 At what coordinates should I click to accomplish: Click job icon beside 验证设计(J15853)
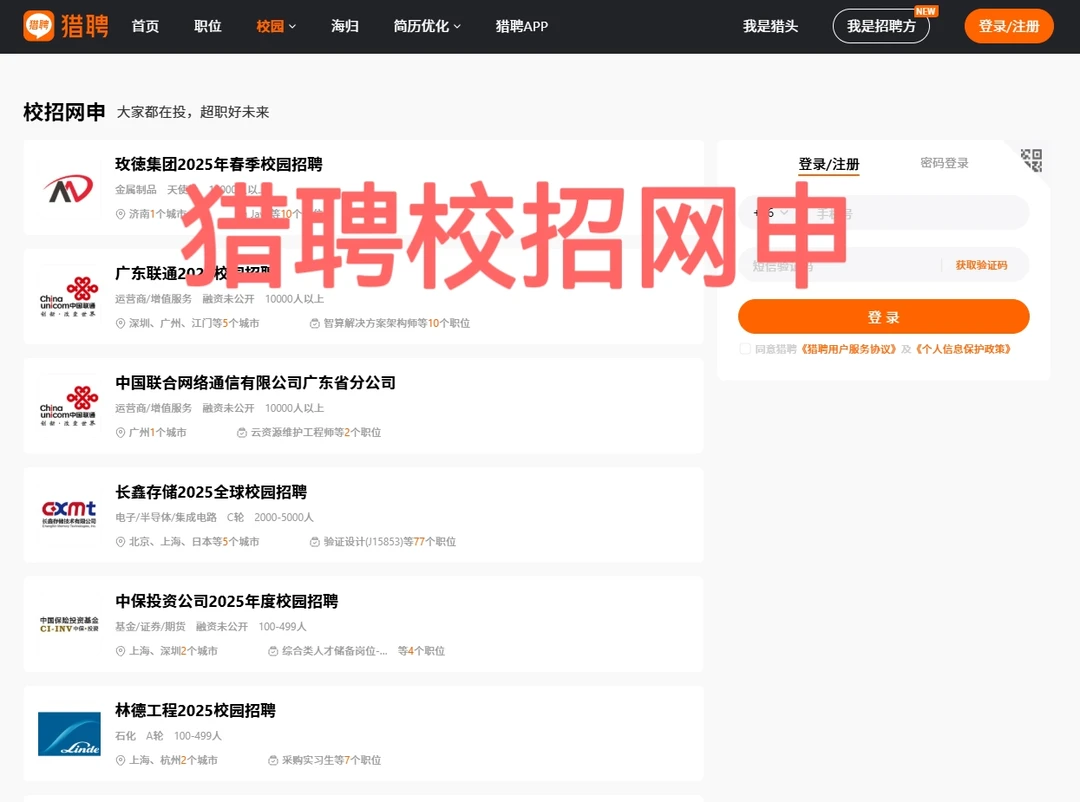tap(315, 542)
